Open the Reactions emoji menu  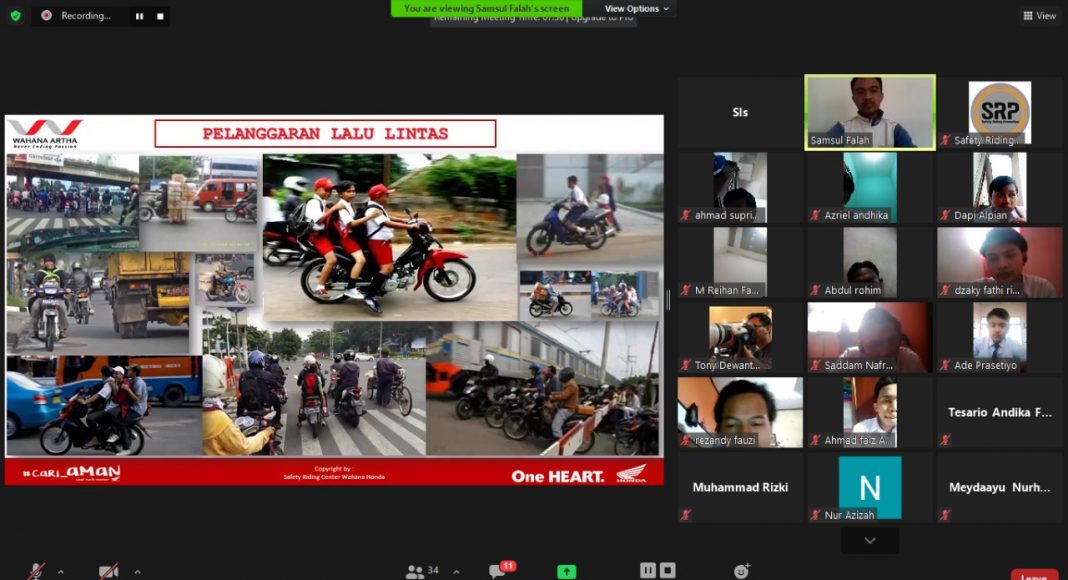coord(741,571)
